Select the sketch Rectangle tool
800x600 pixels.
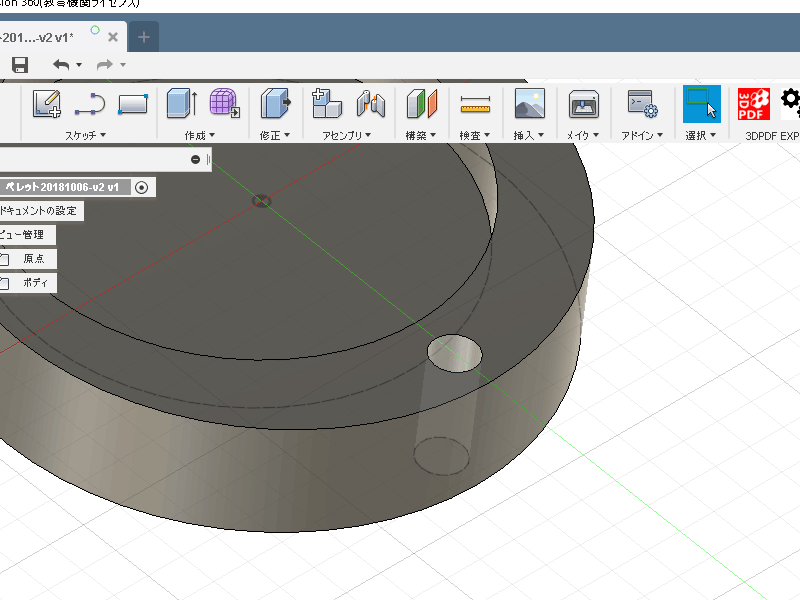click(133, 104)
